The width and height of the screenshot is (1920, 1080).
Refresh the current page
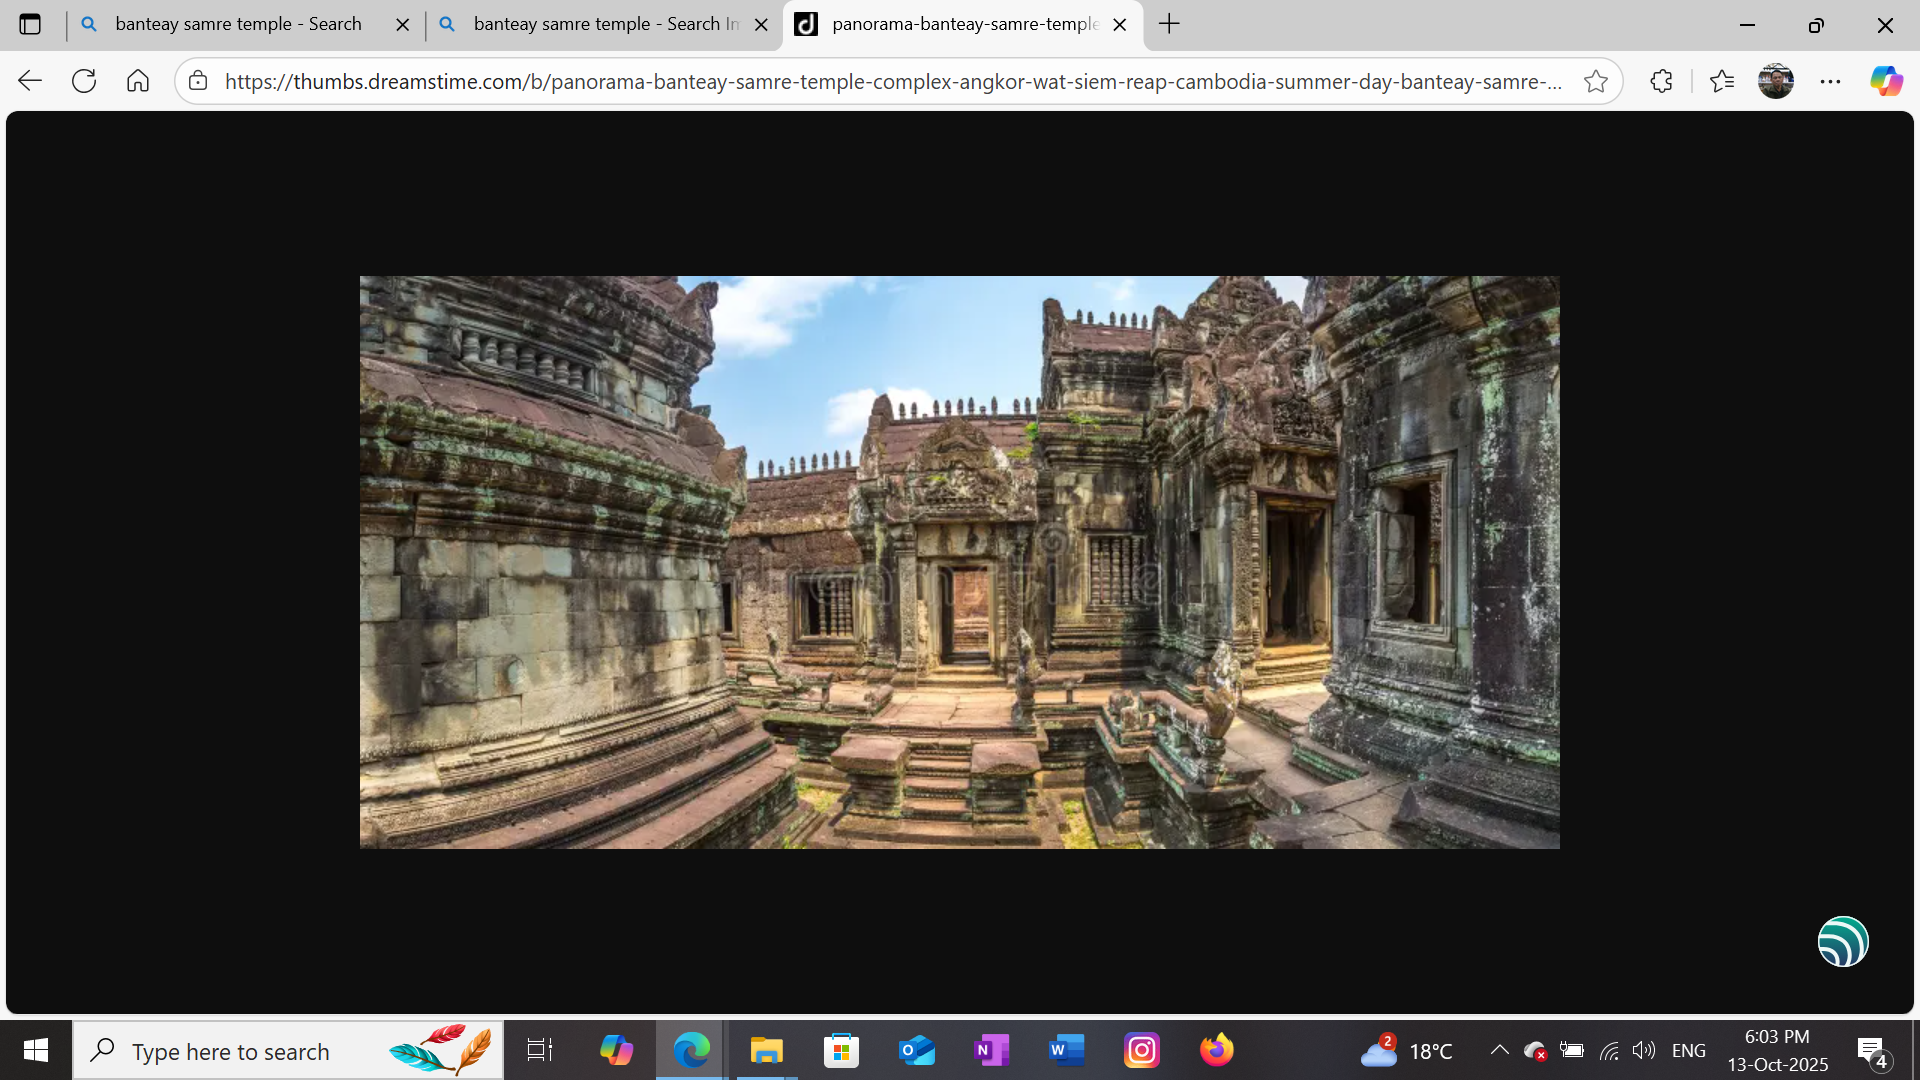[x=84, y=81]
